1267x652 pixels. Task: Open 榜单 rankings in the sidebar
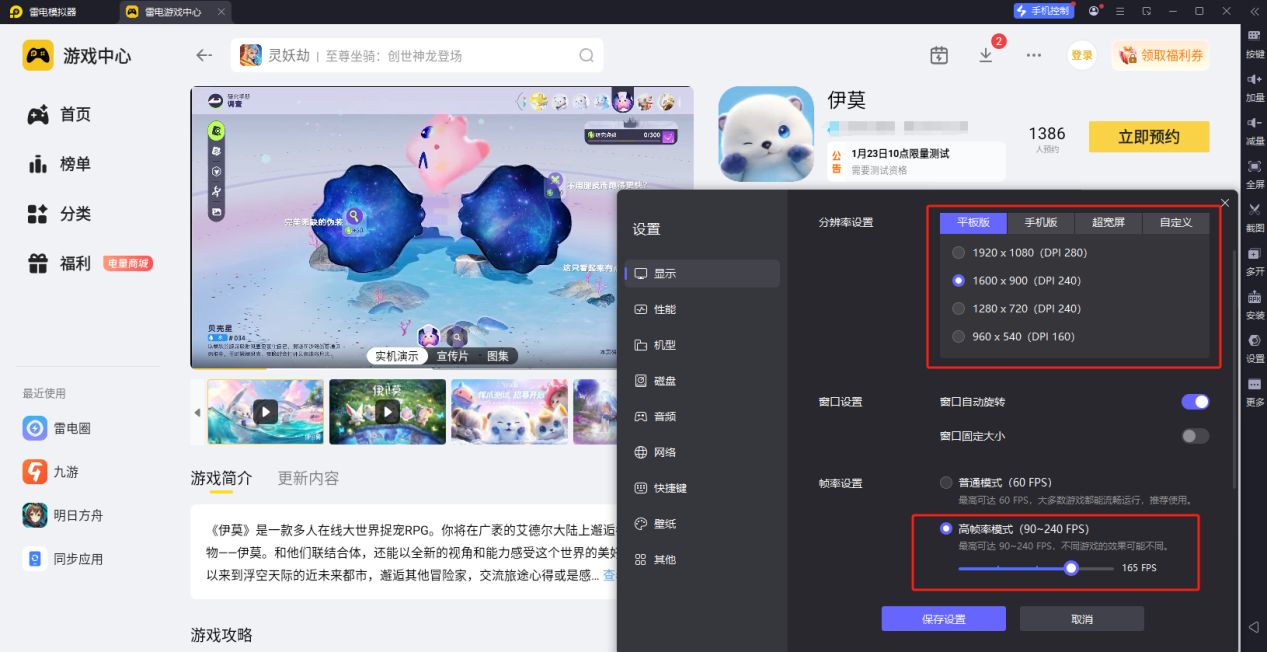click(60, 164)
